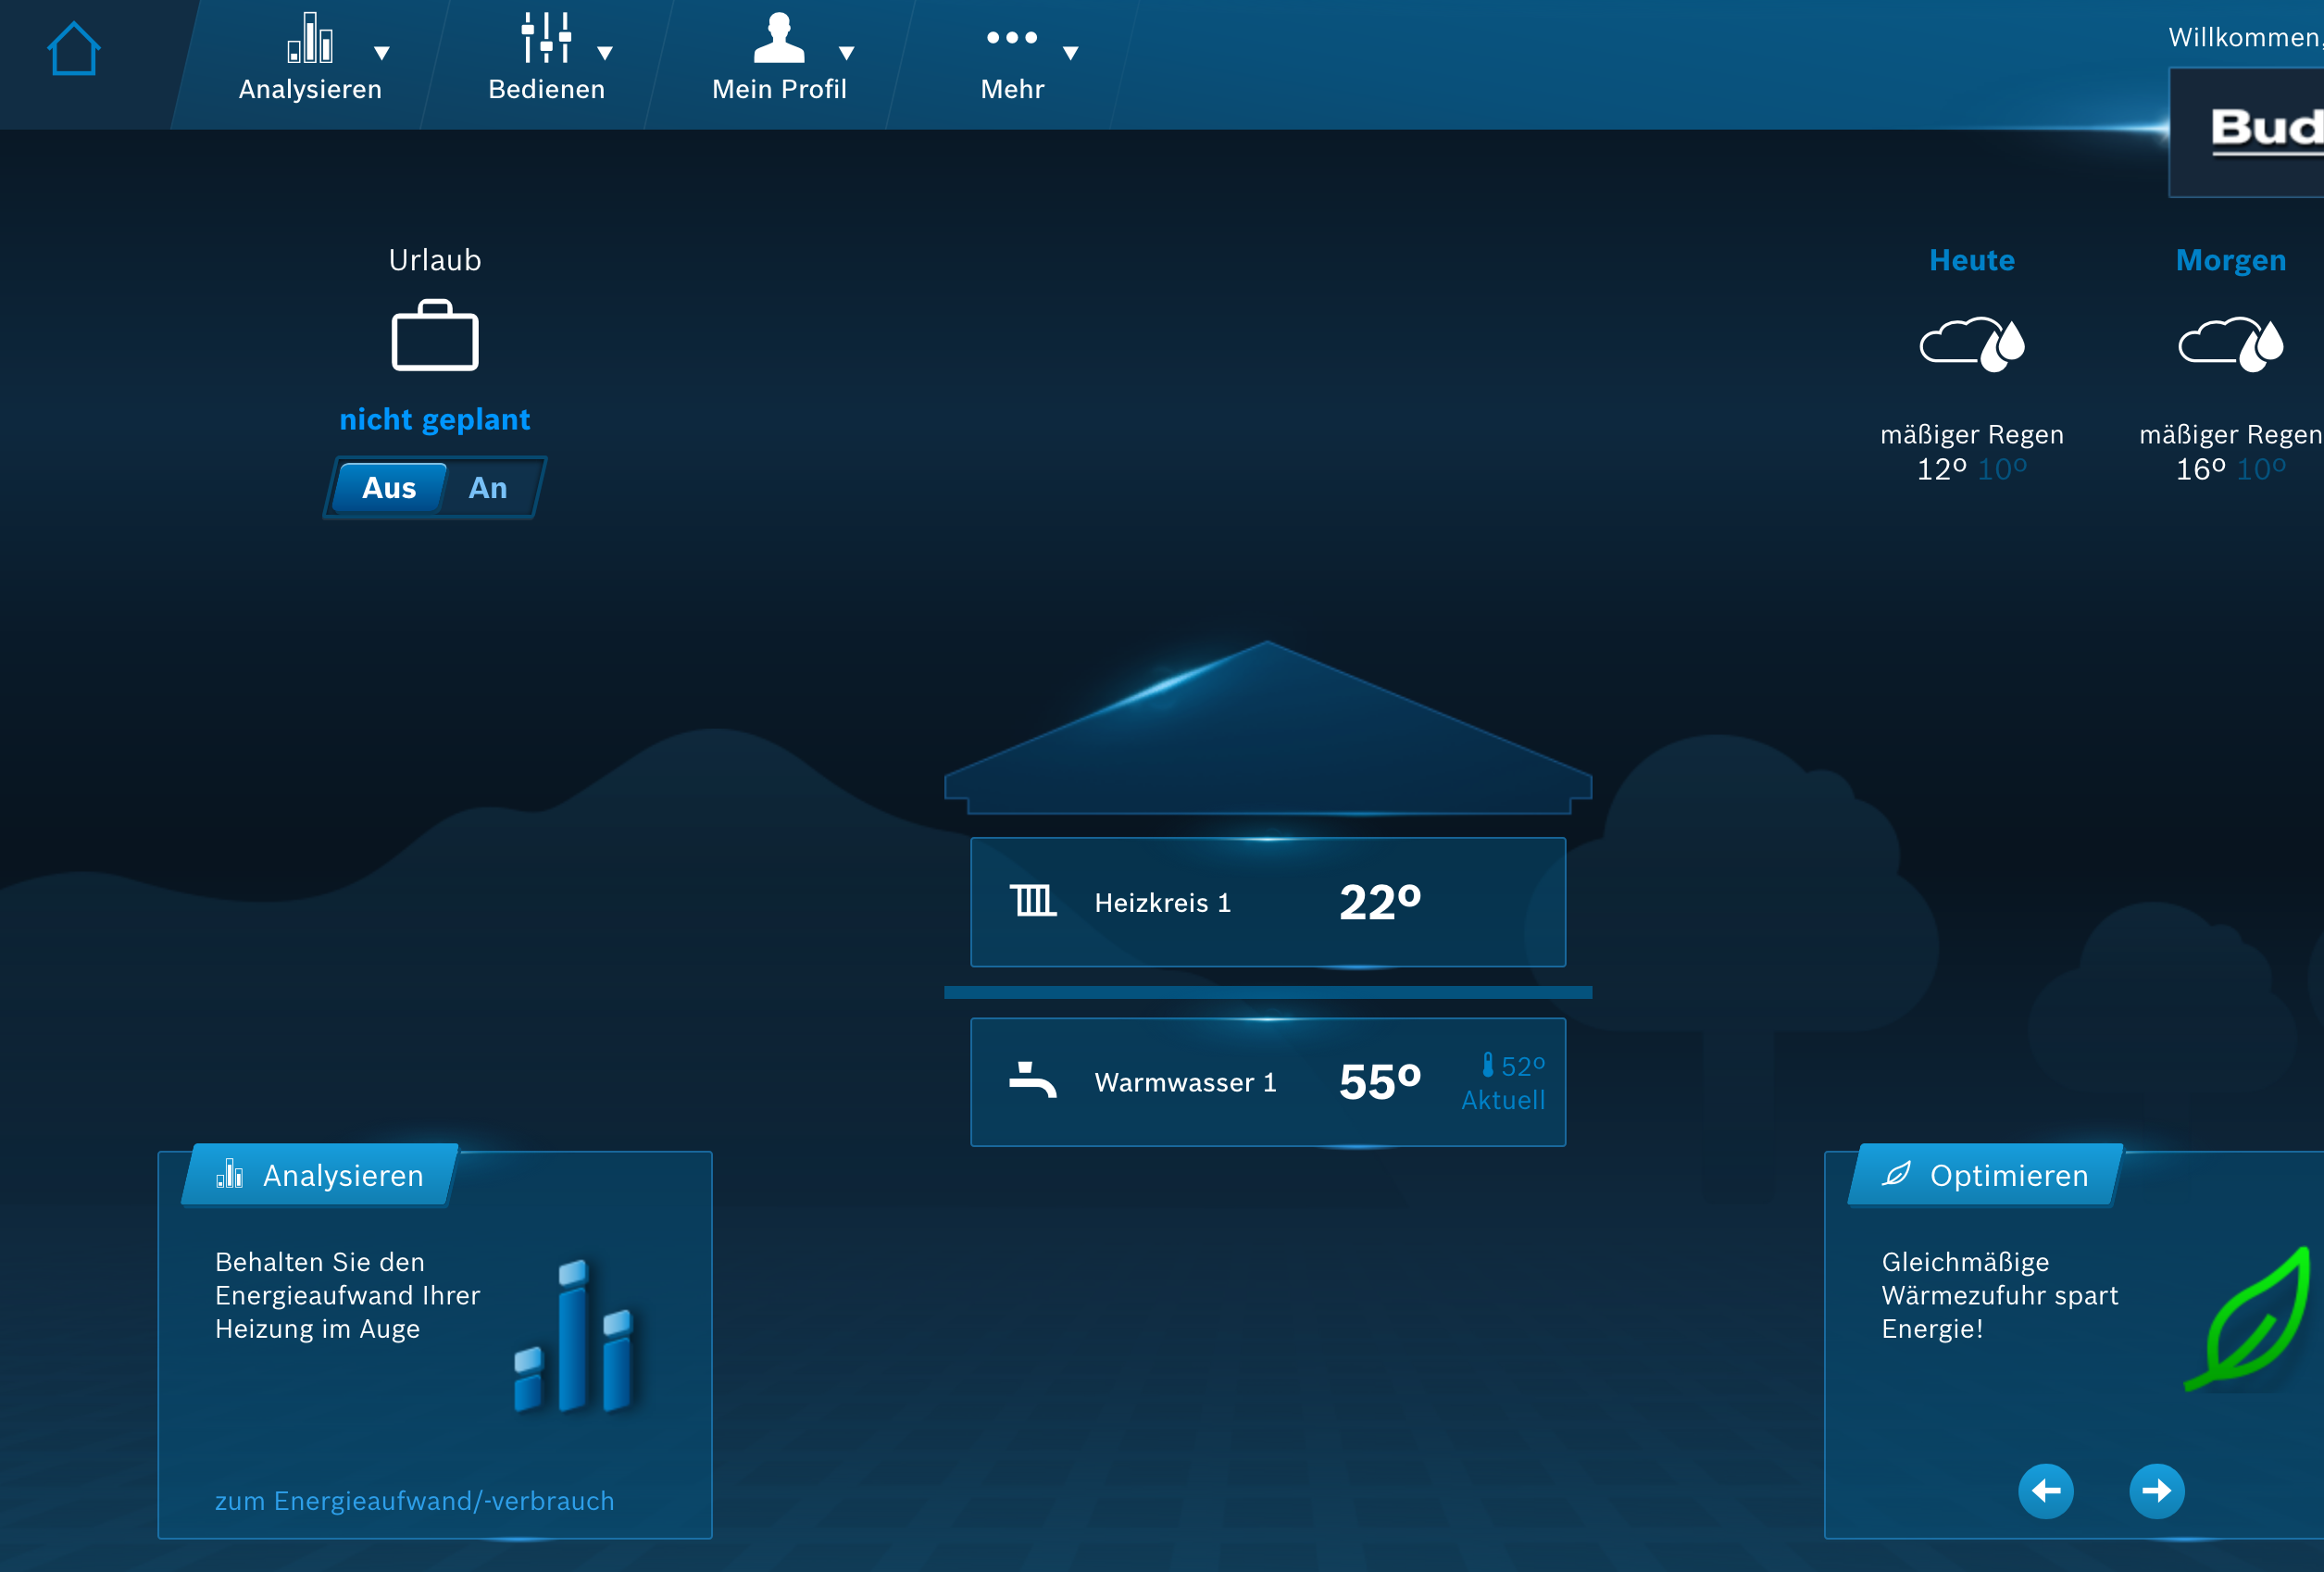
Task: Select Aus on the Urlaub switch
Action: click(388, 488)
